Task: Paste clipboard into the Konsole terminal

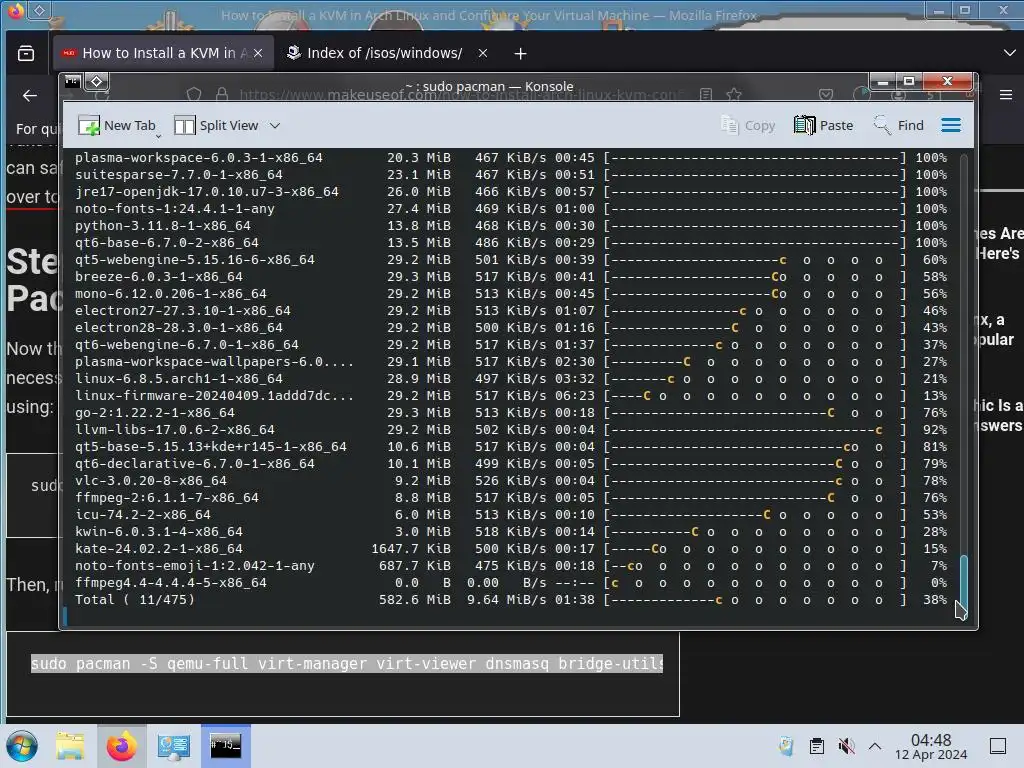Action: tap(824, 125)
